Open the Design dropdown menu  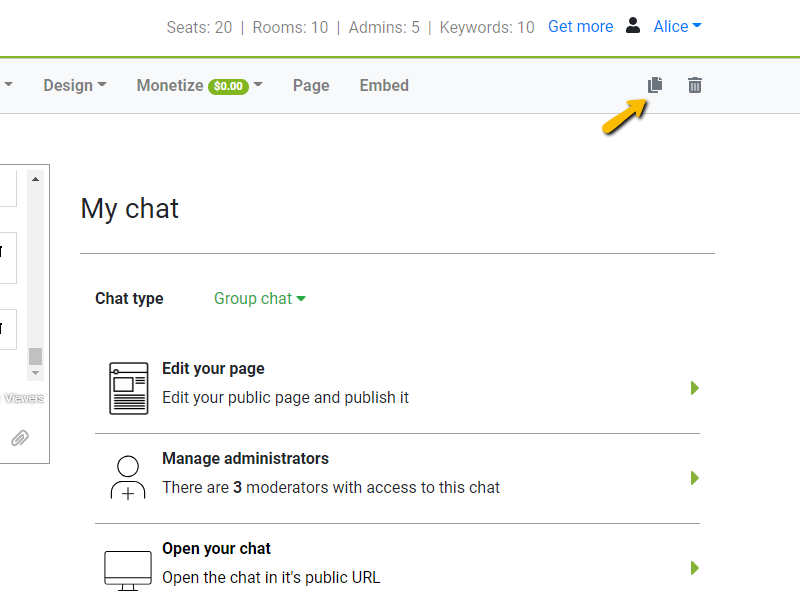point(74,86)
